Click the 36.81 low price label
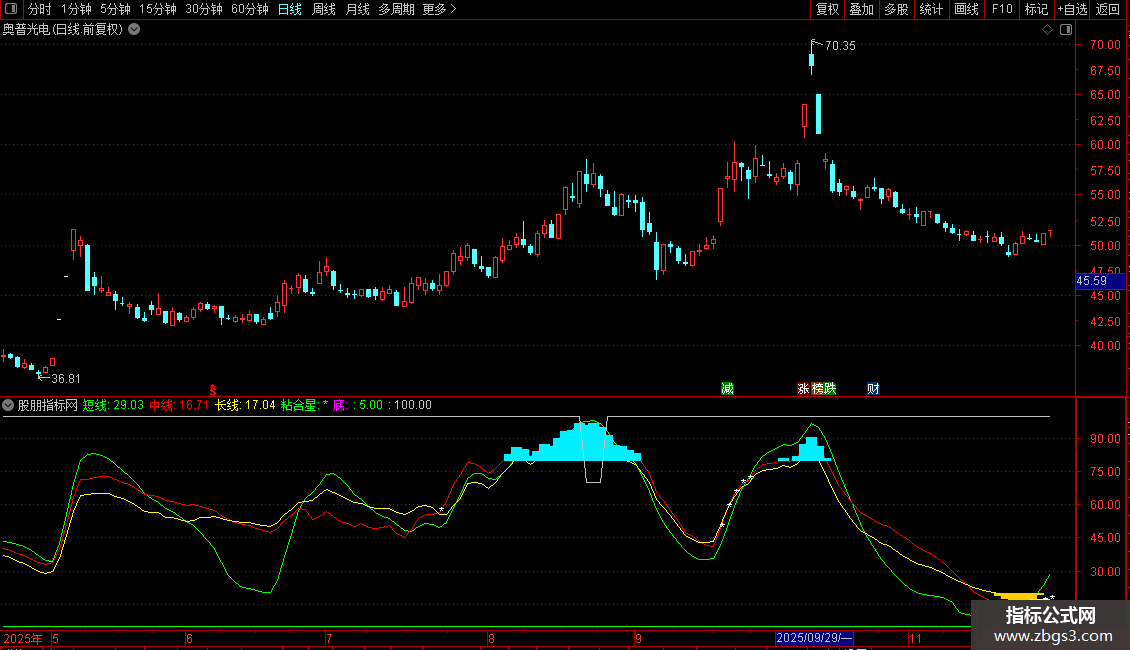Screen dimensions: 1130x650 (66, 379)
